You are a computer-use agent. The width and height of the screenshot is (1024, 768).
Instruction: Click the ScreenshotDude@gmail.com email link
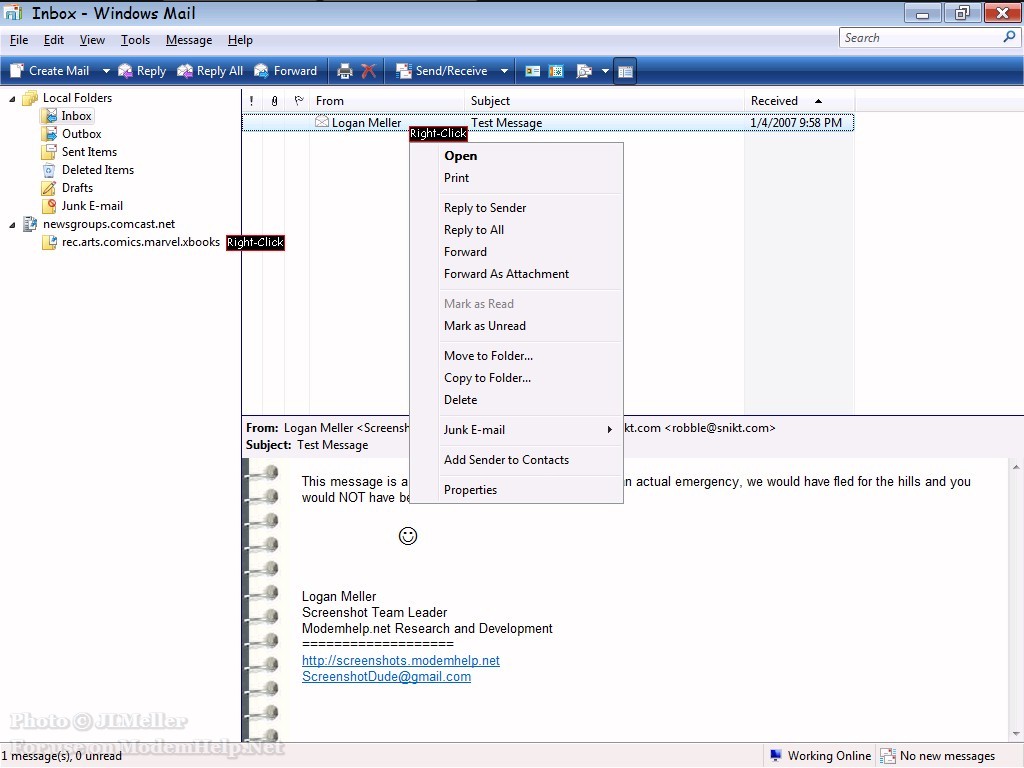(x=386, y=677)
